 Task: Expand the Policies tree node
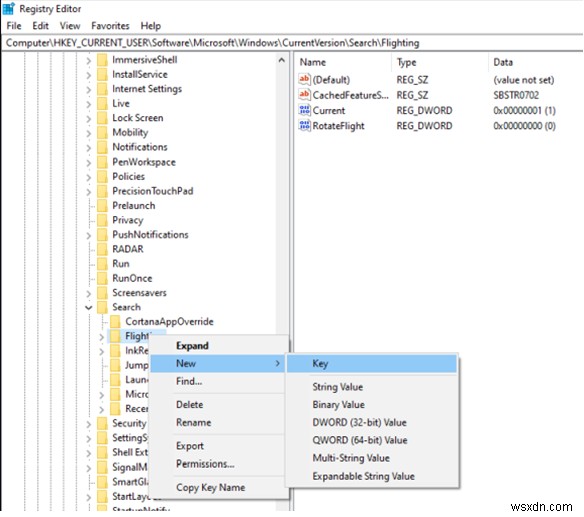(x=89, y=177)
